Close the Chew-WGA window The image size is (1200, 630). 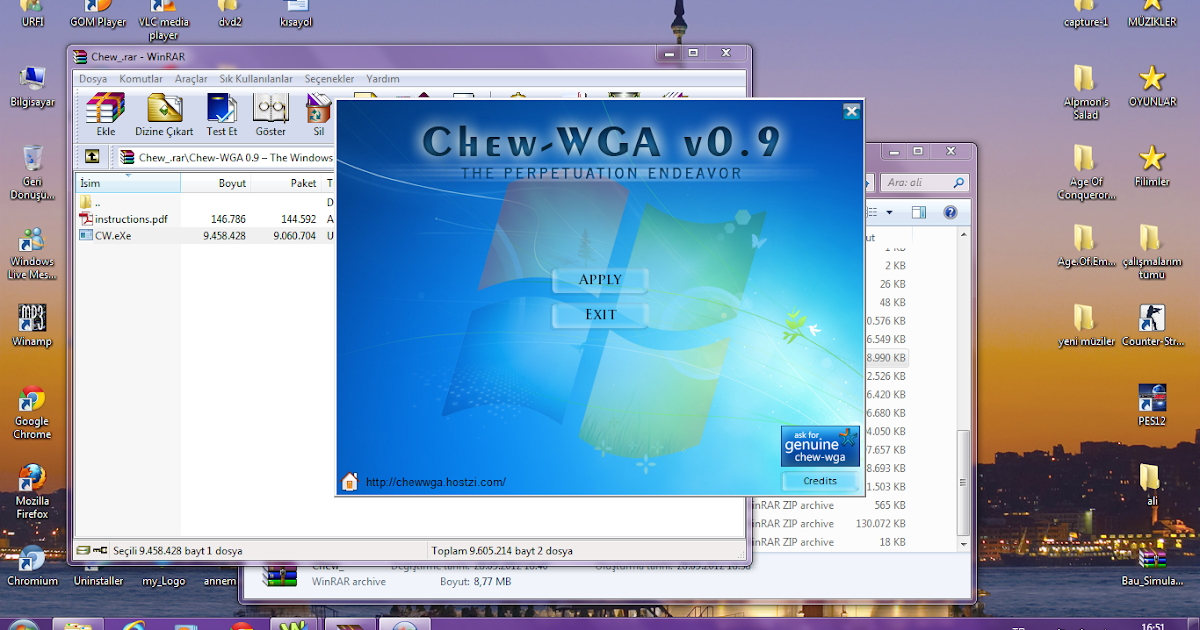(851, 111)
